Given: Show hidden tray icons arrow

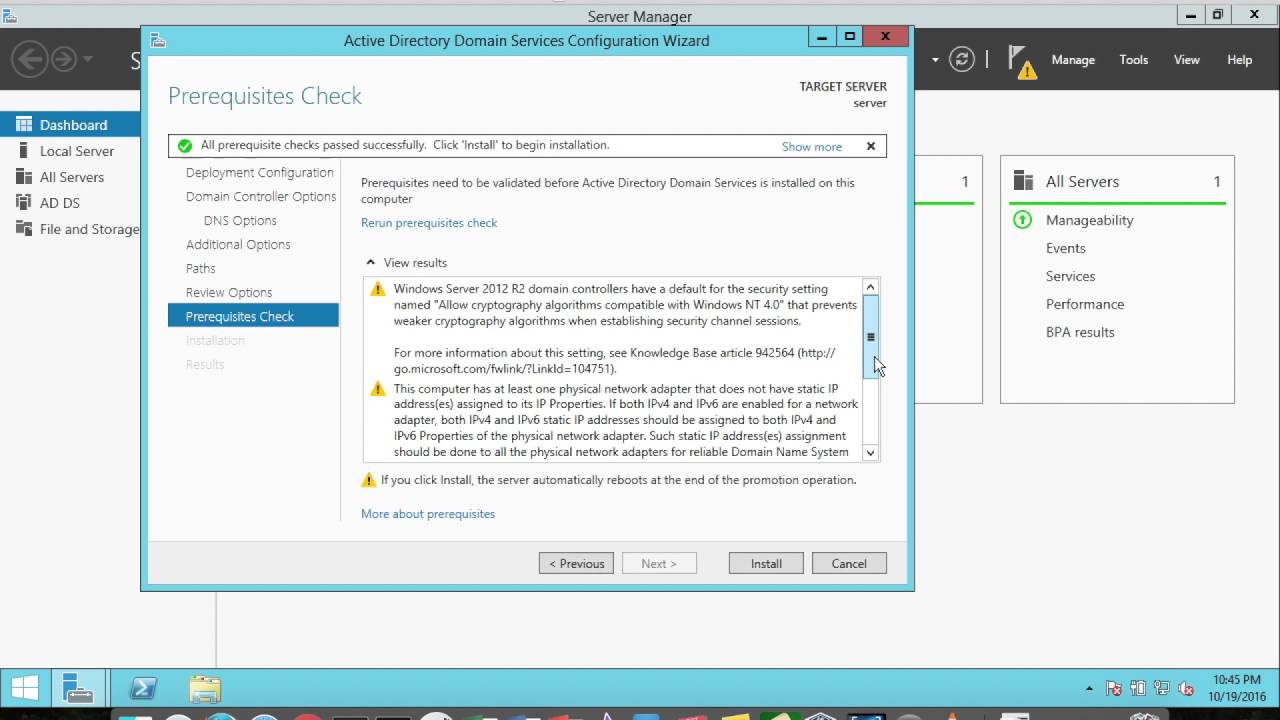Looking at the screenshot, I should [1090, 689].
